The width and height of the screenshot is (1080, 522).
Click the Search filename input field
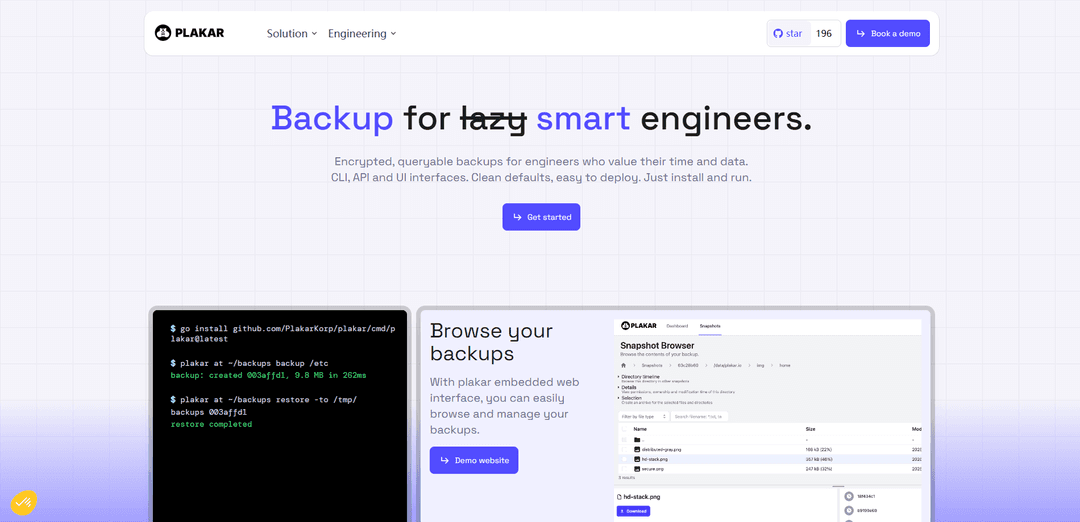(699, 417)
